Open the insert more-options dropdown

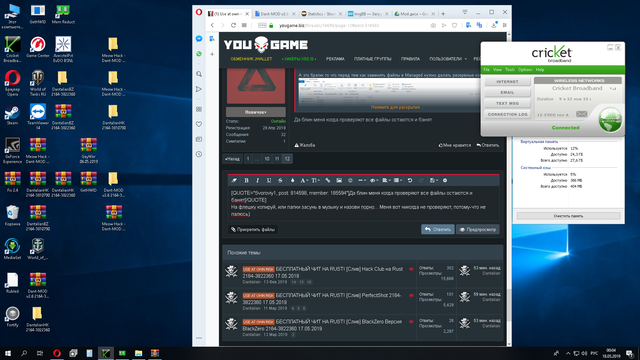point(362,180)
